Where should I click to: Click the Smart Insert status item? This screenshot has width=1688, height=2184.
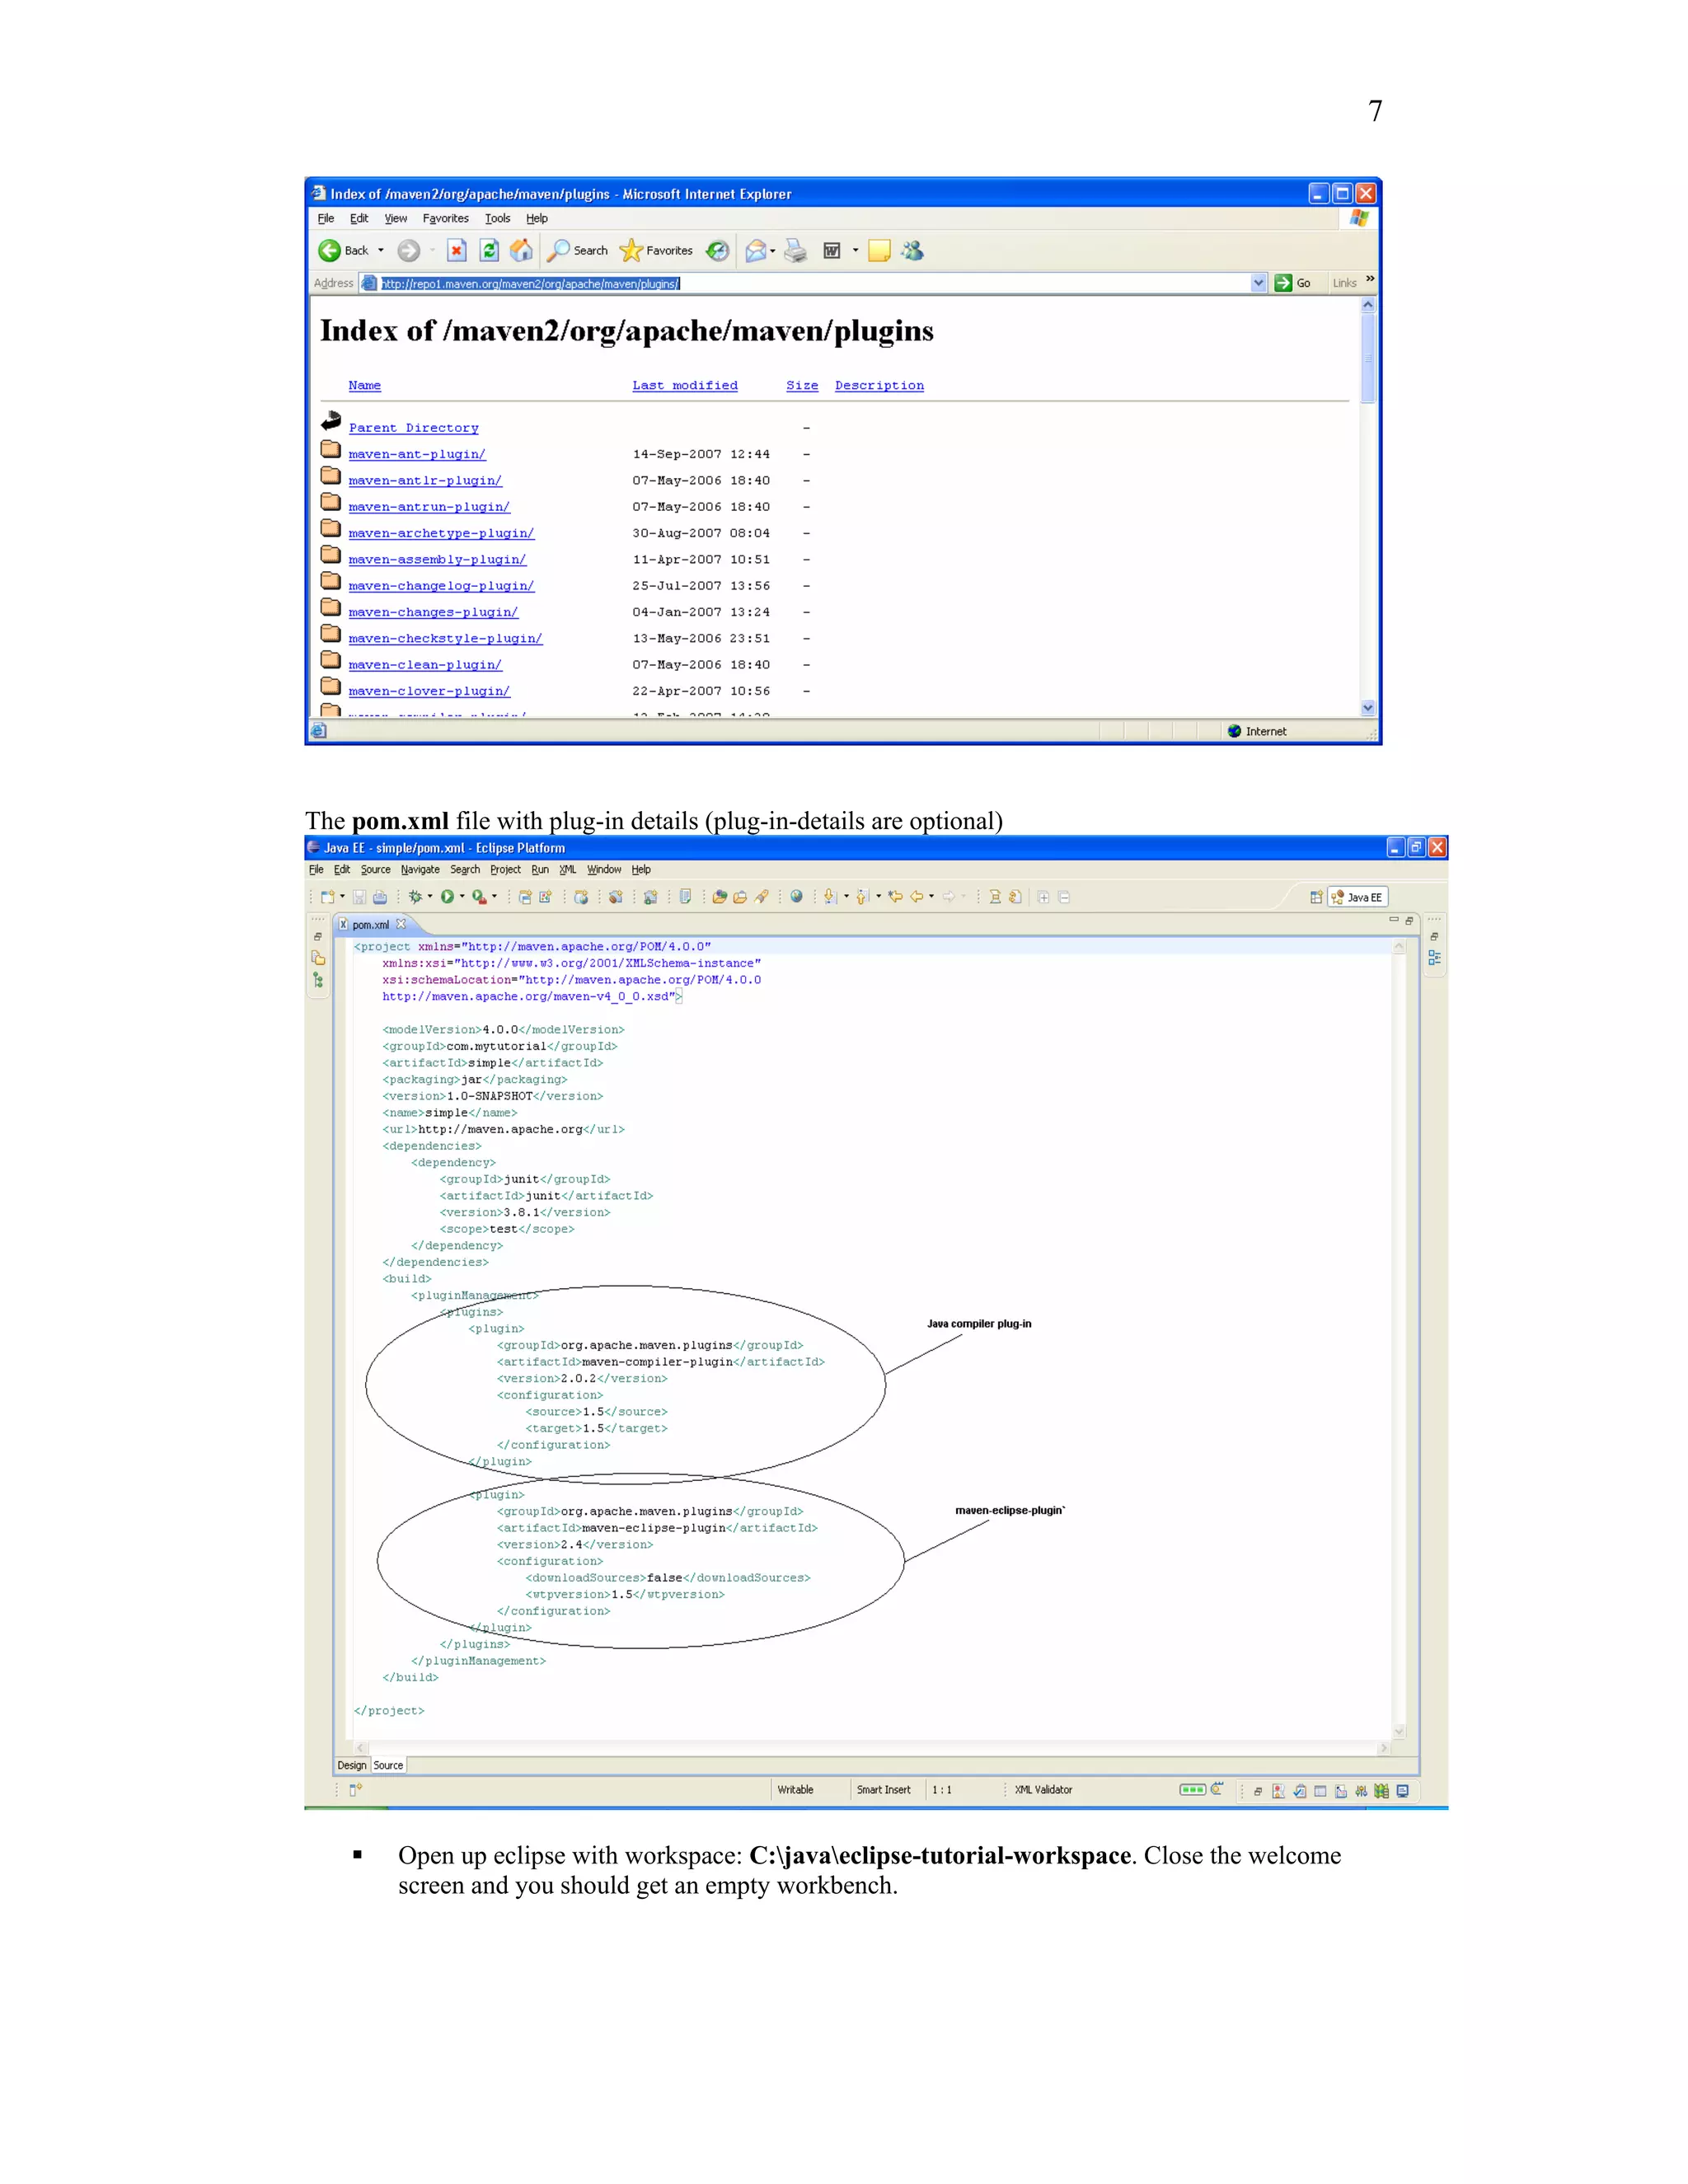[x=883, y=1790]
